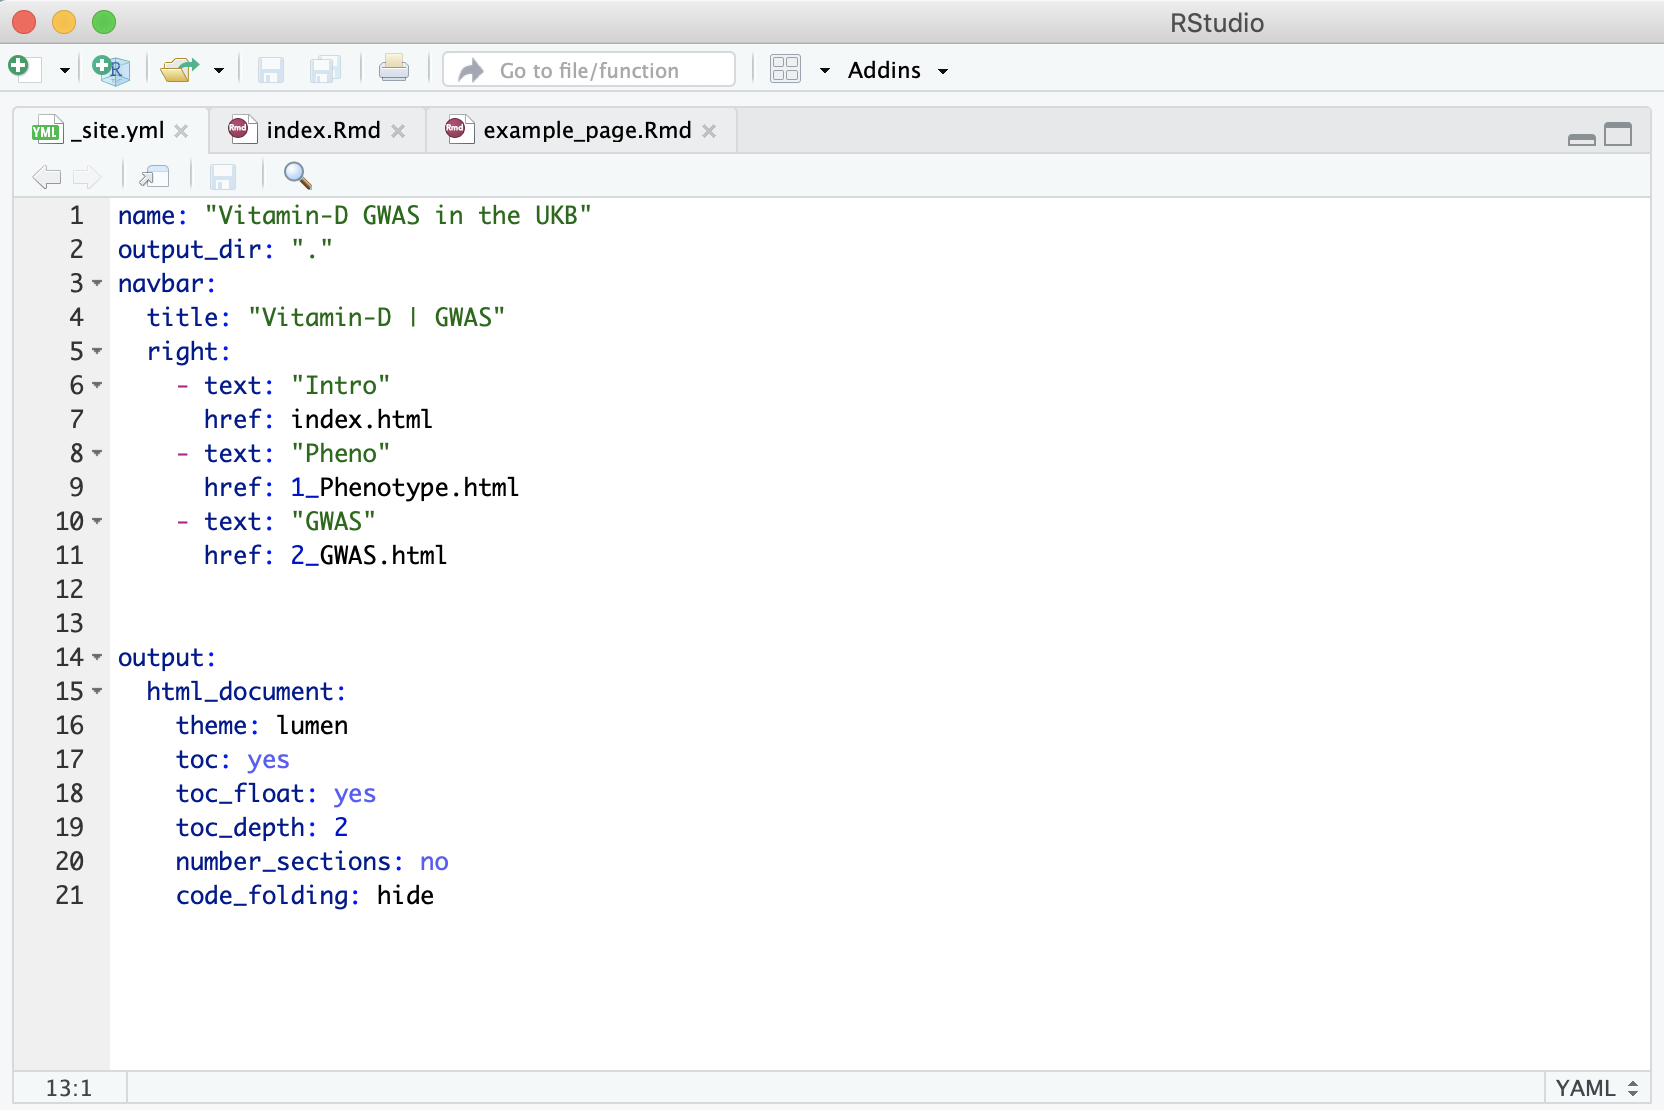Click line number 12 in gutter
Screen dimensions: 1664x1110
(70, 590)
